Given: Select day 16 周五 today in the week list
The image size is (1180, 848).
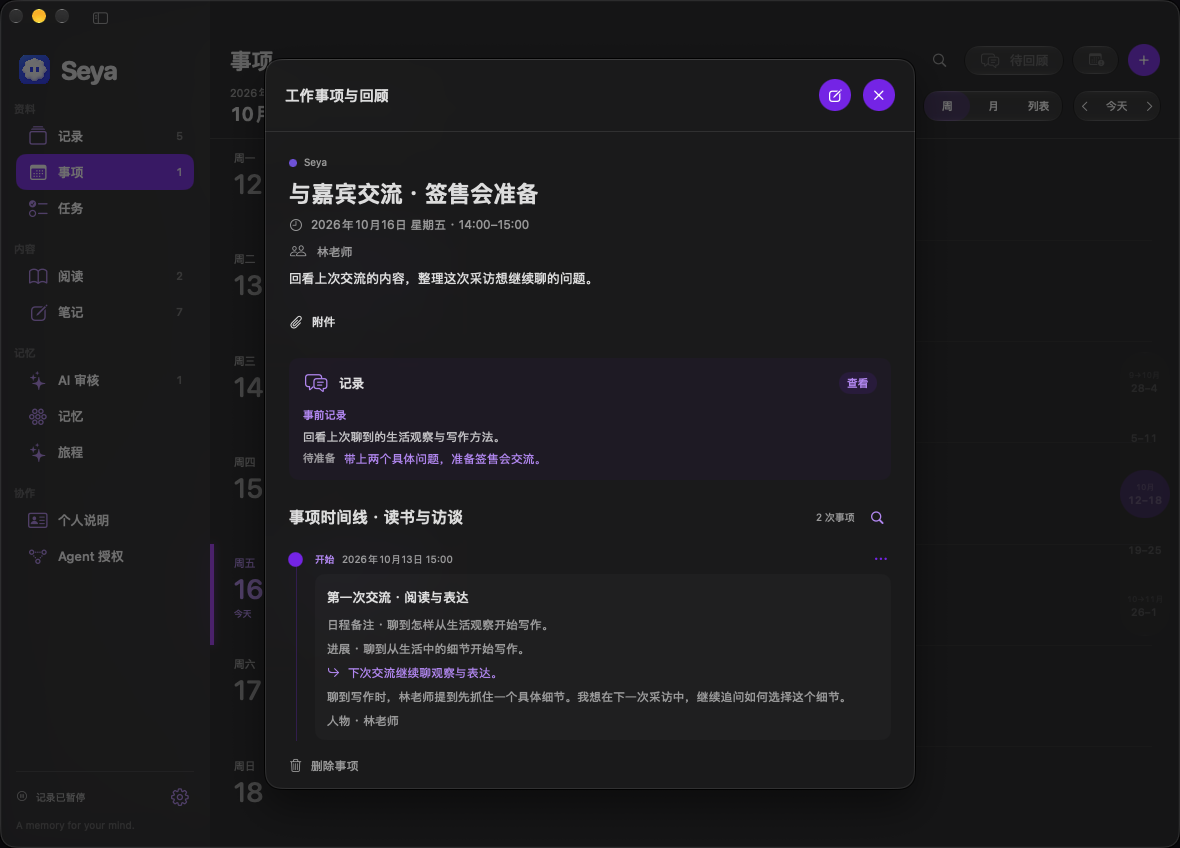Looking at the screenshot, I should pyautogui.click(x=247, y=588).
